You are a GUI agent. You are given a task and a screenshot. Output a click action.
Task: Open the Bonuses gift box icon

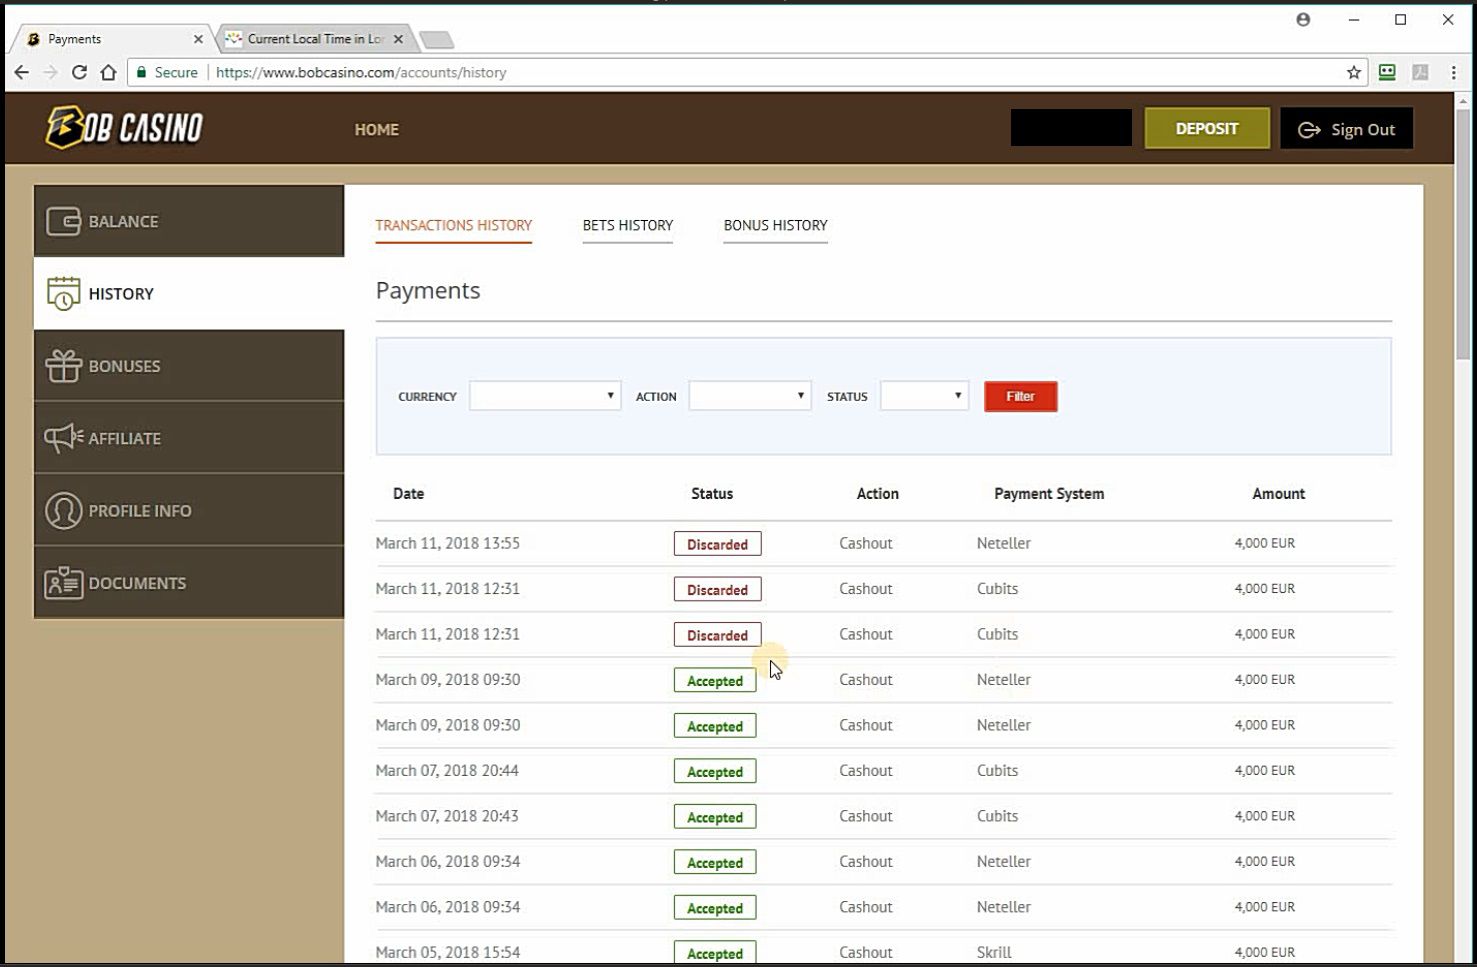click(x=63, y=366)
